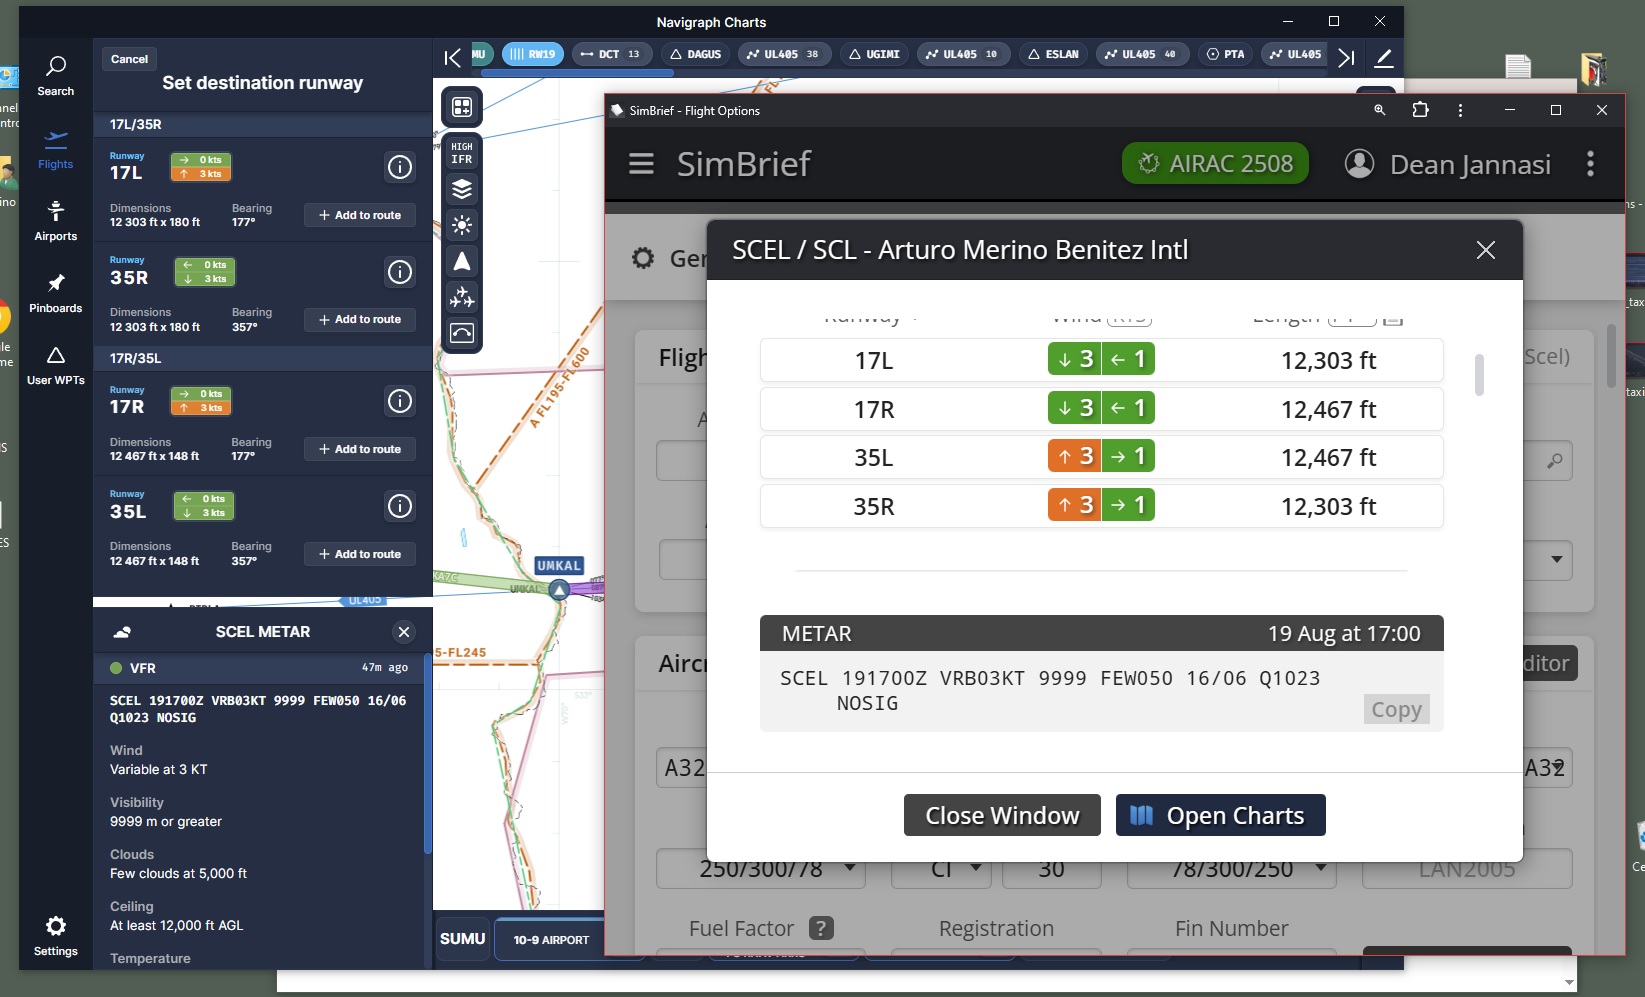Click the document icon on the desktop

pyautogui.click(x=1518, y=66)
